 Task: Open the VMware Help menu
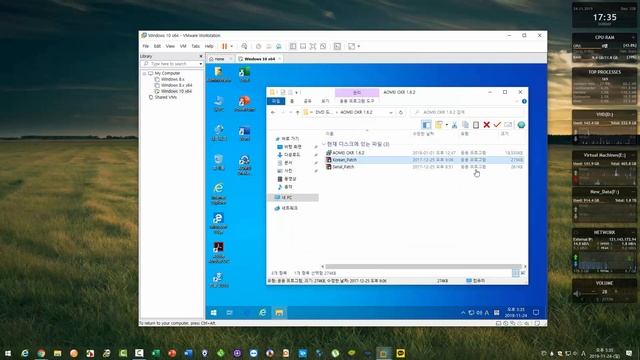tap(209, 47)
